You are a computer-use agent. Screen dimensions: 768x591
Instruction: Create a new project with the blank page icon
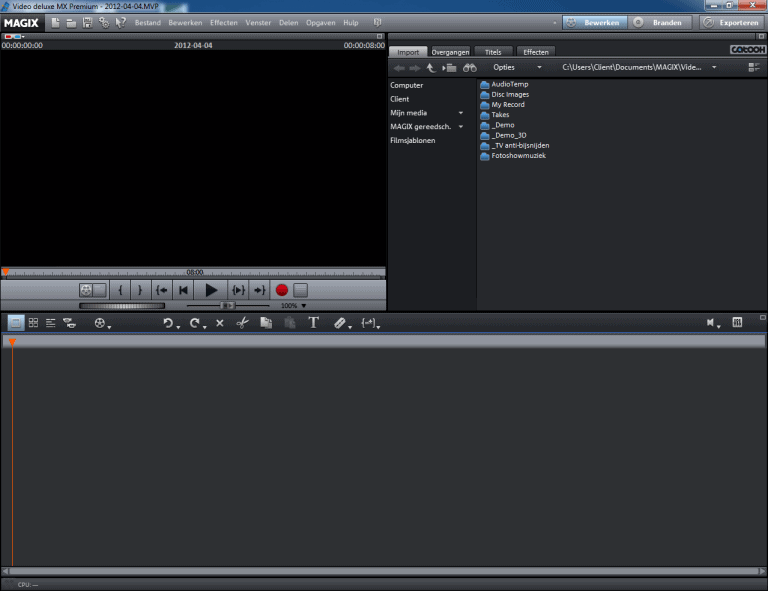(55, 23)
